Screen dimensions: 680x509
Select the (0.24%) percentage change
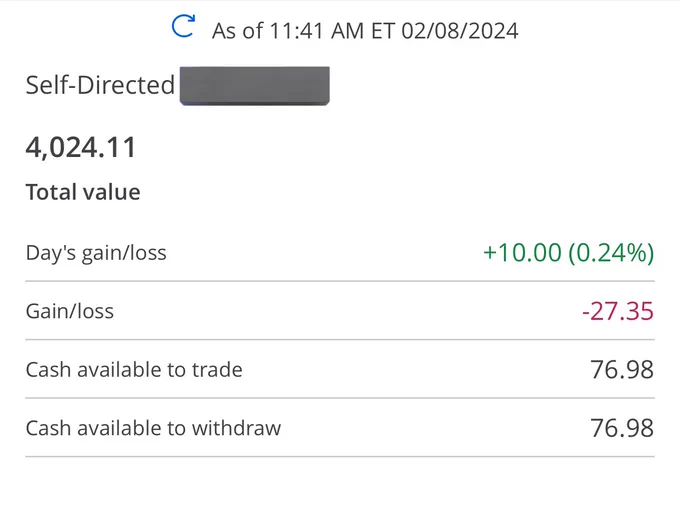[x=611, y=253]
